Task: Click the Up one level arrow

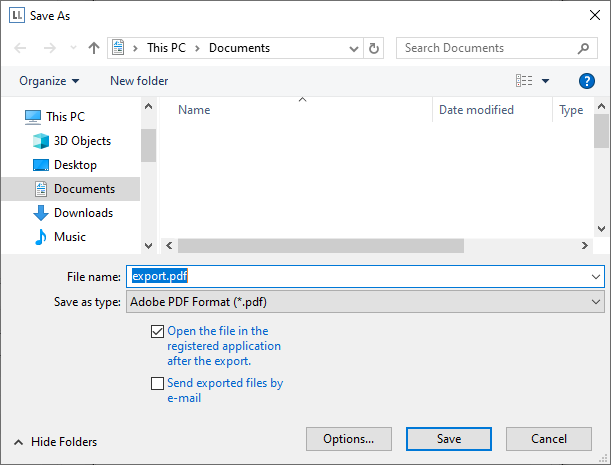Action: (94, 48)
